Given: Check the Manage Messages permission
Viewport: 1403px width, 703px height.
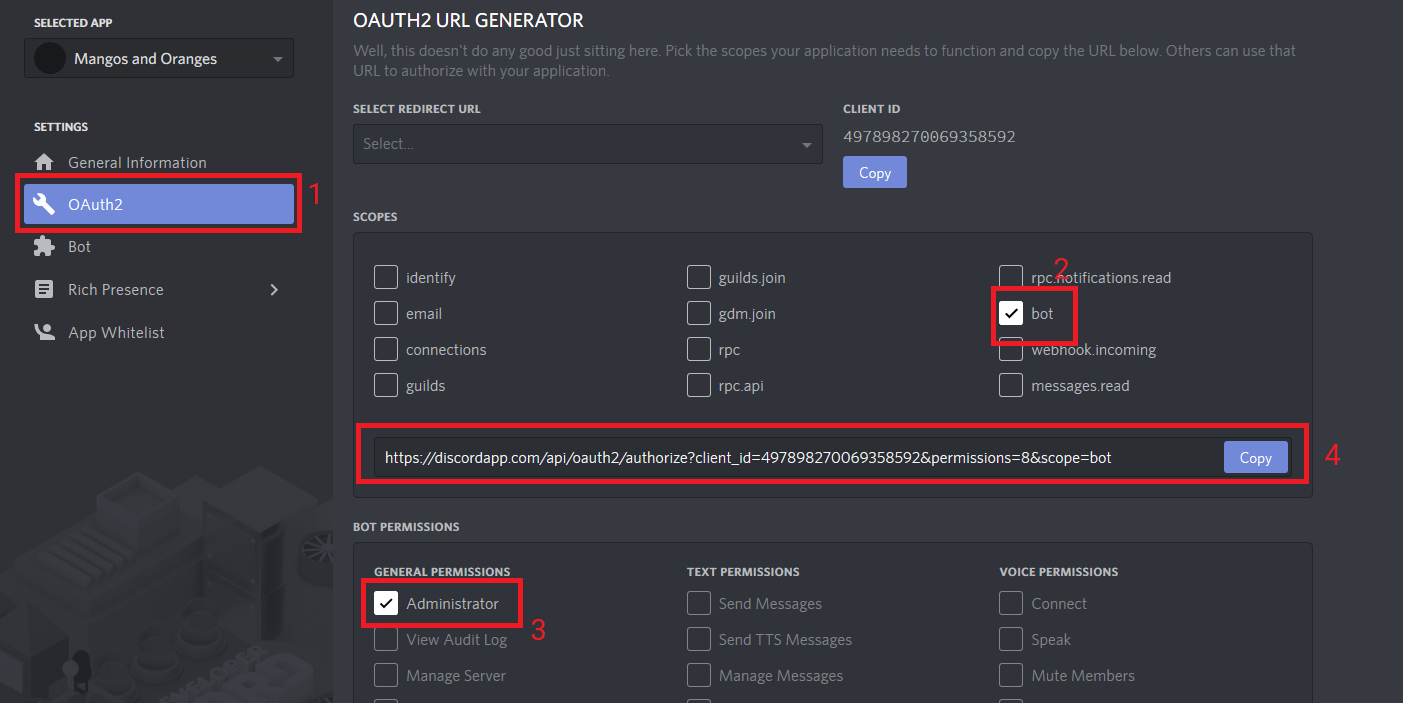Looking at the screenshot, I should click(x=699, y=675).
